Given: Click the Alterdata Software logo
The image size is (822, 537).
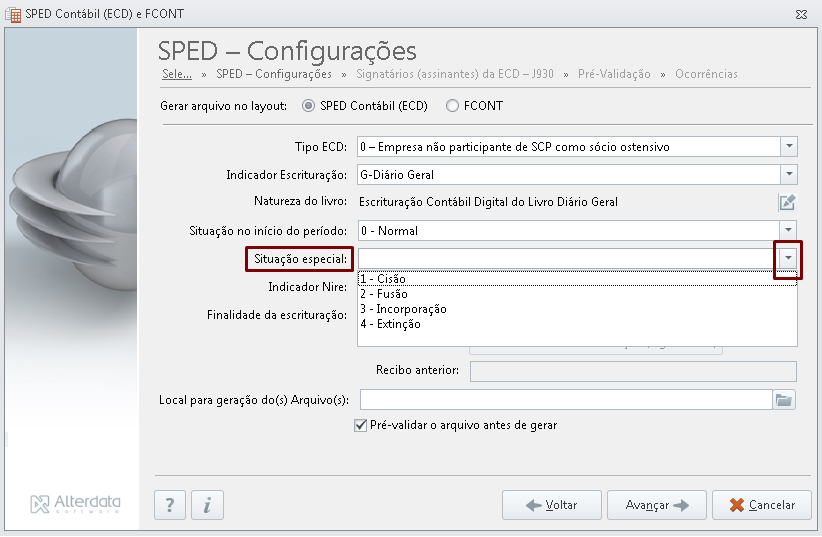Looking at the screenshot, I should (x=75, y=504).
